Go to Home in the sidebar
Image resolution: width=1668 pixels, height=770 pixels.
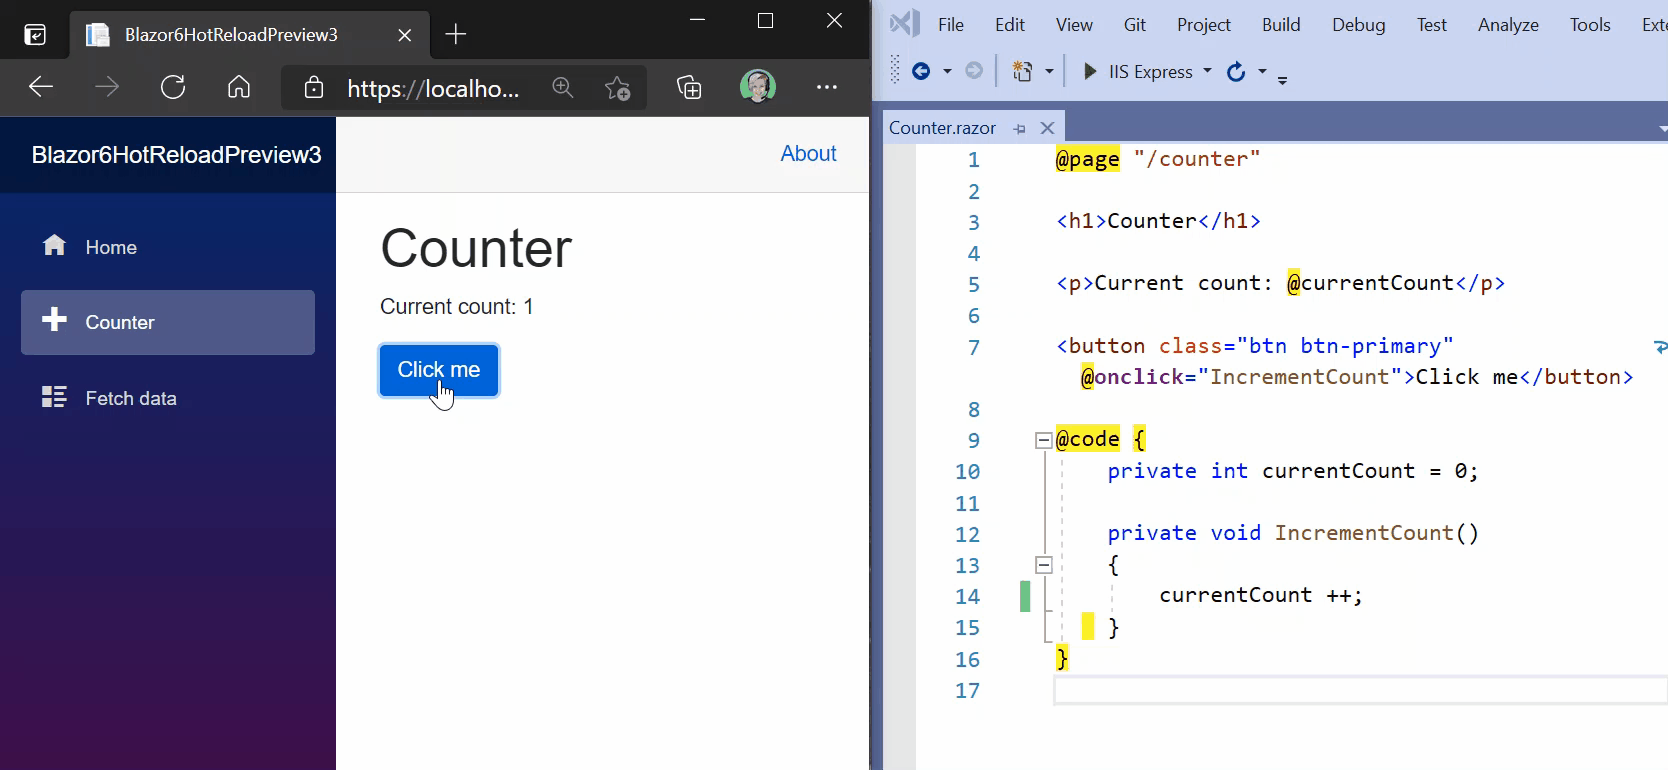[168, 247]
